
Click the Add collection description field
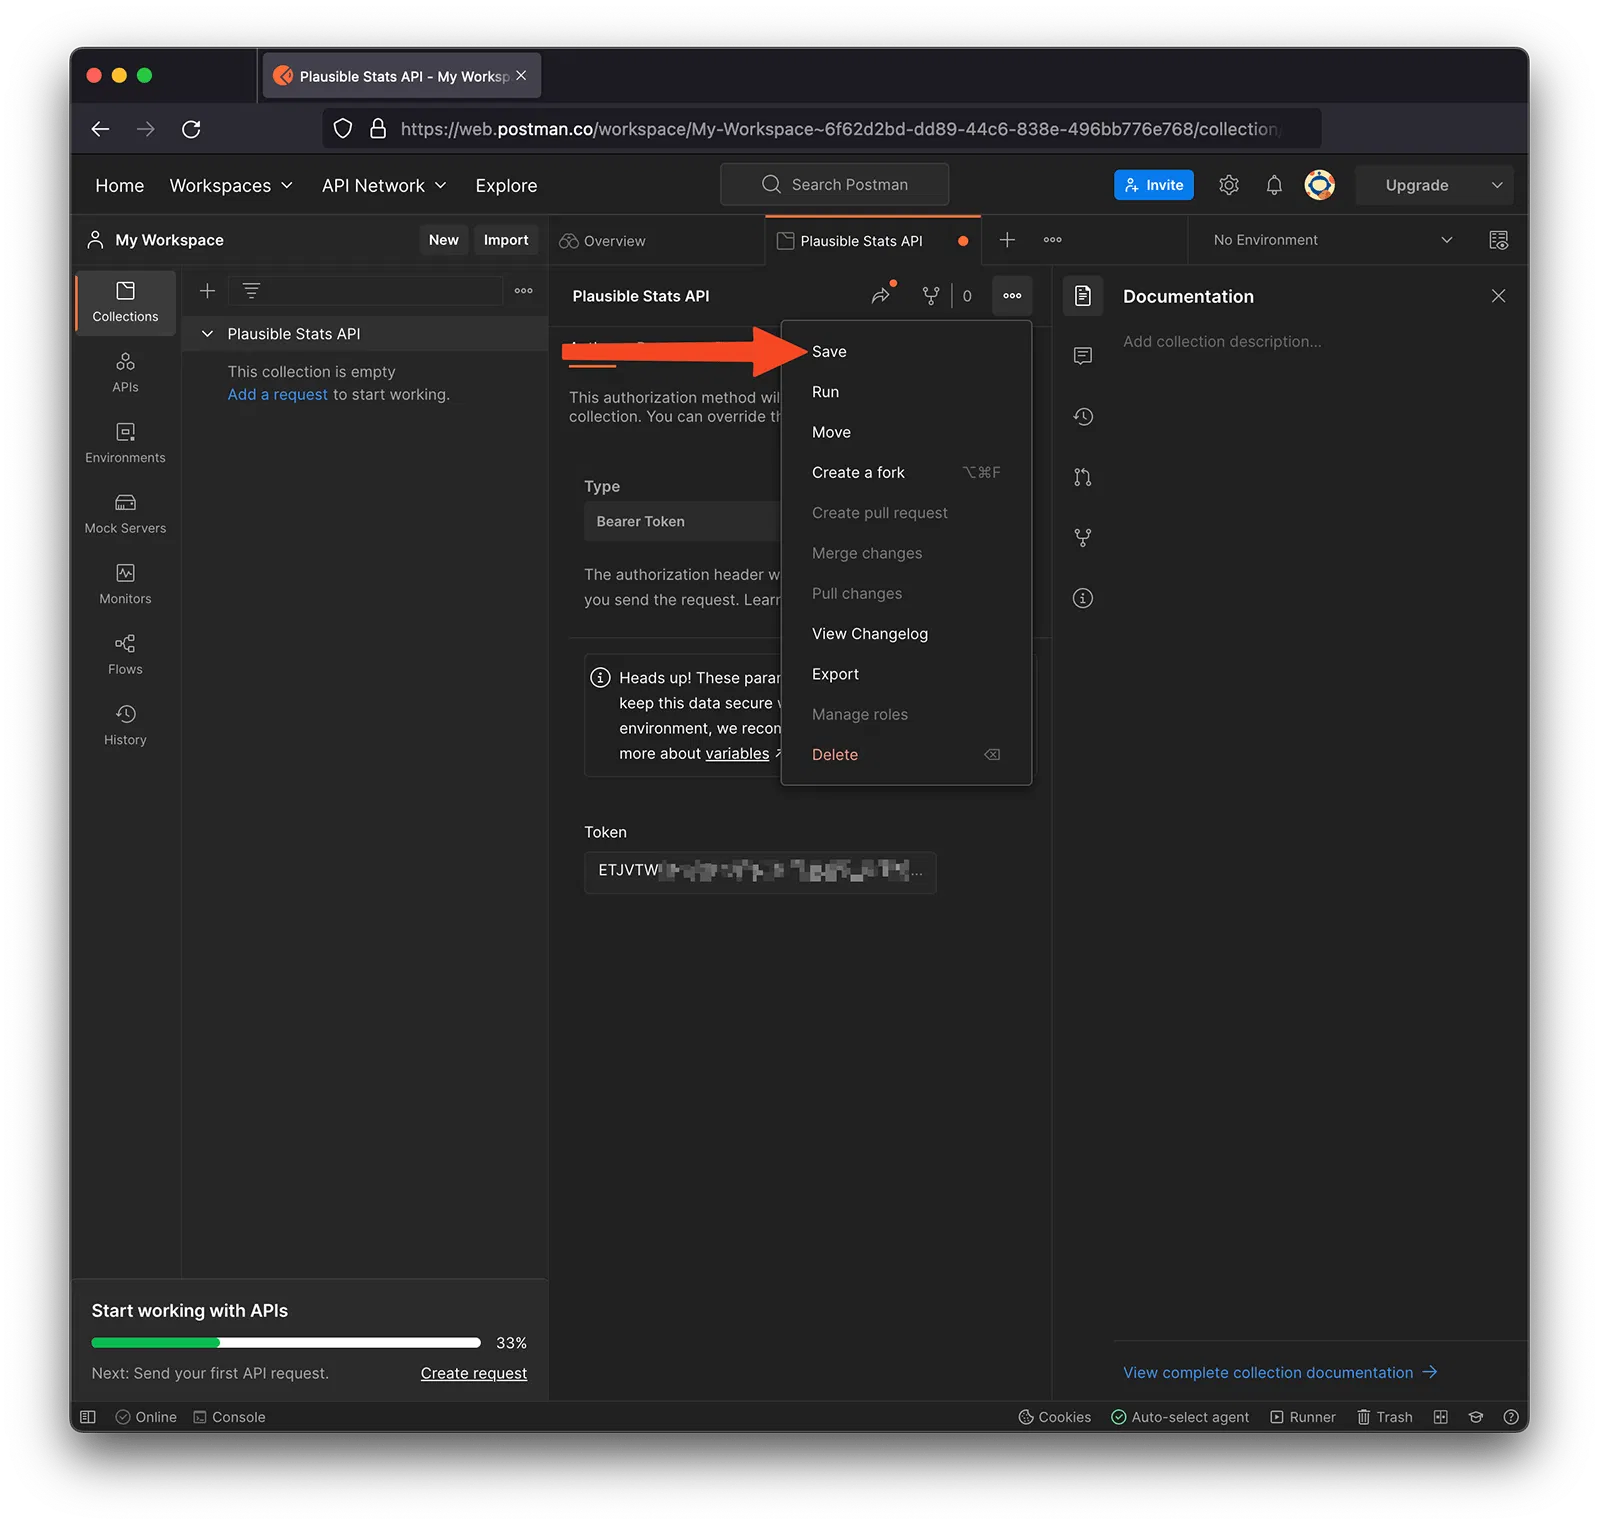pyautogui.click(x=1221, y=341)
